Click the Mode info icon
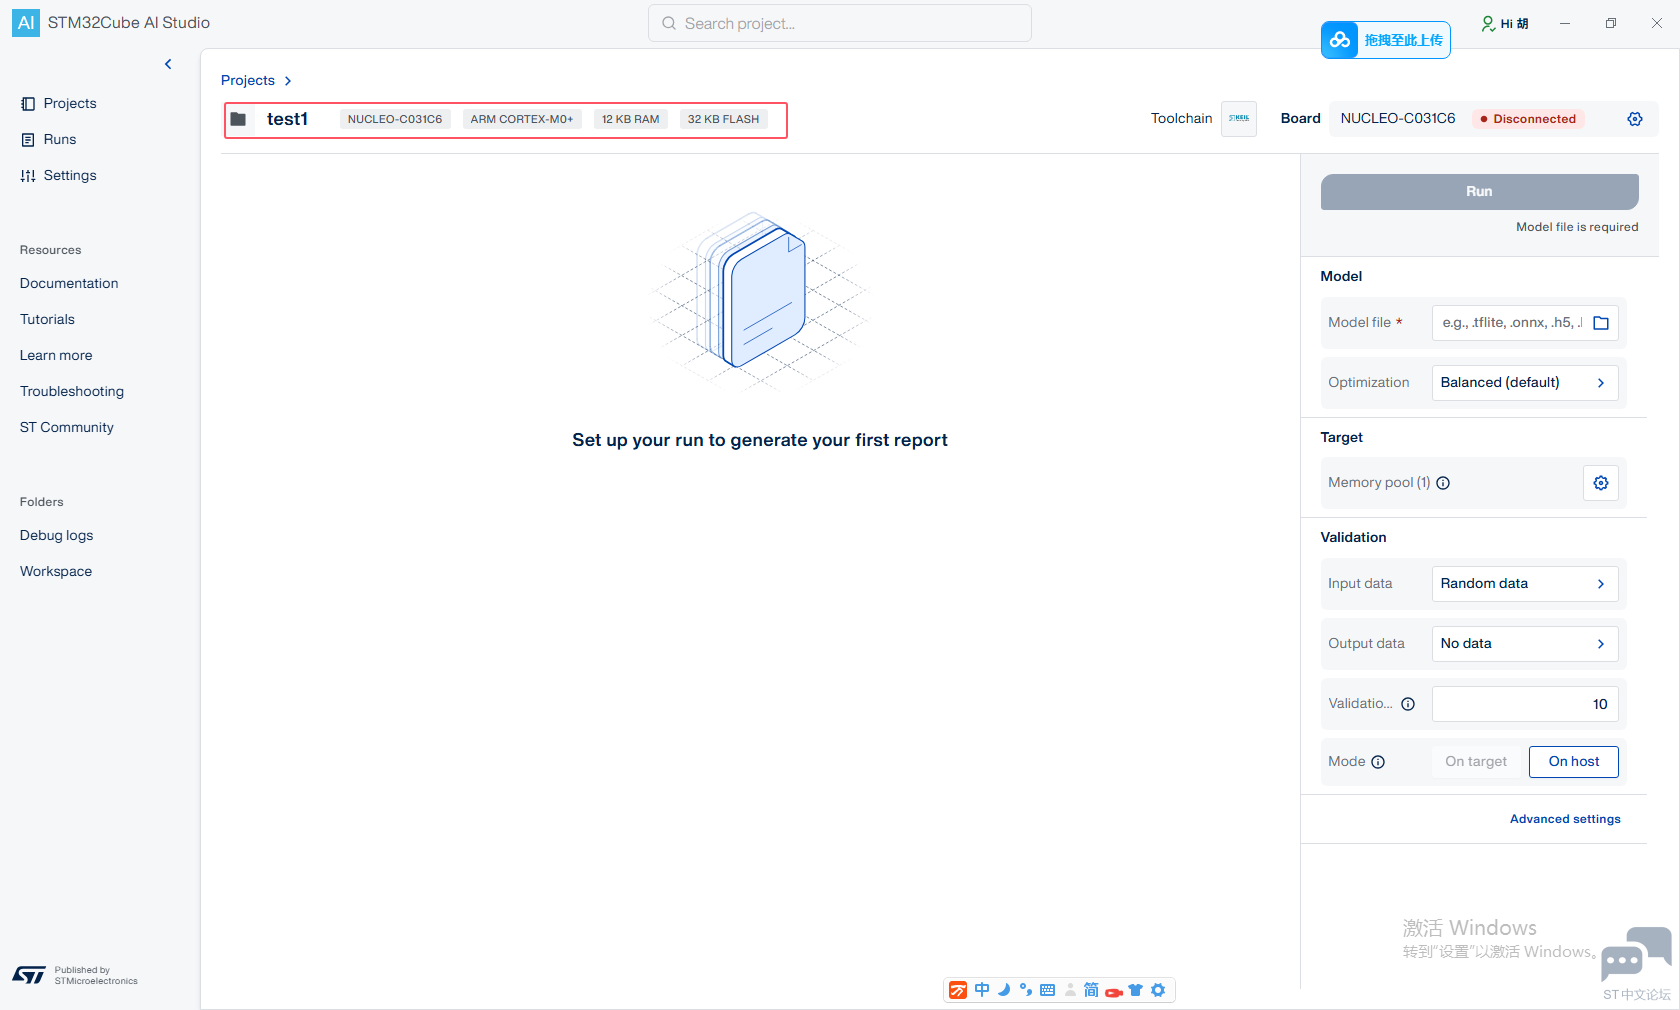 tap(1378, 762)
